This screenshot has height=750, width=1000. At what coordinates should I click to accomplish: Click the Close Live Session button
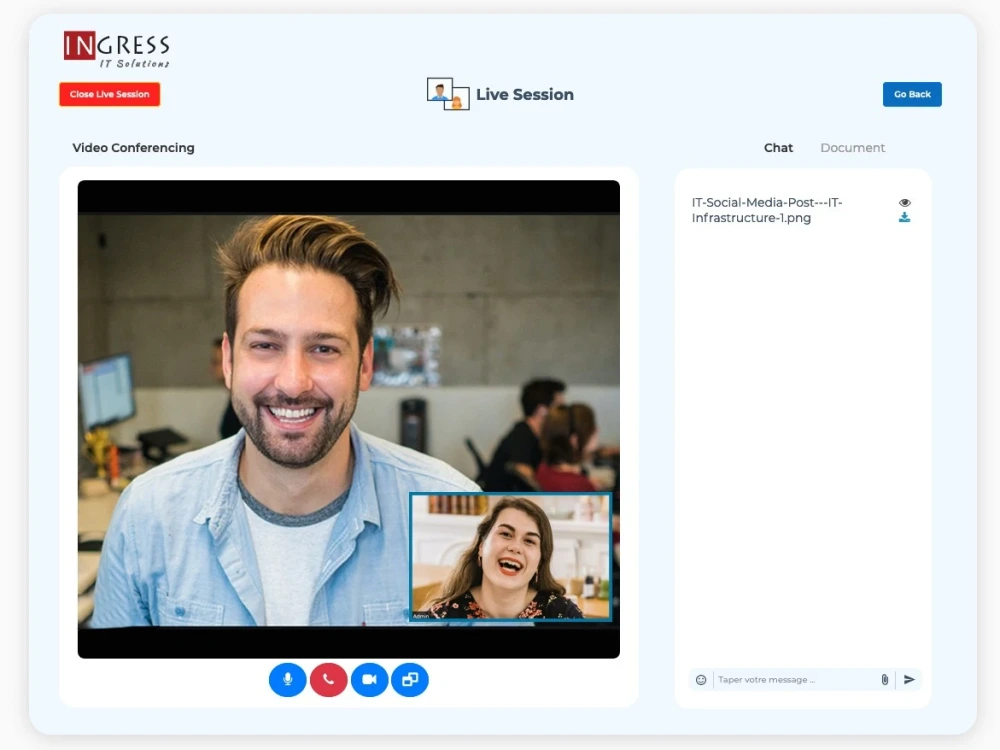(x=110, y=94)
